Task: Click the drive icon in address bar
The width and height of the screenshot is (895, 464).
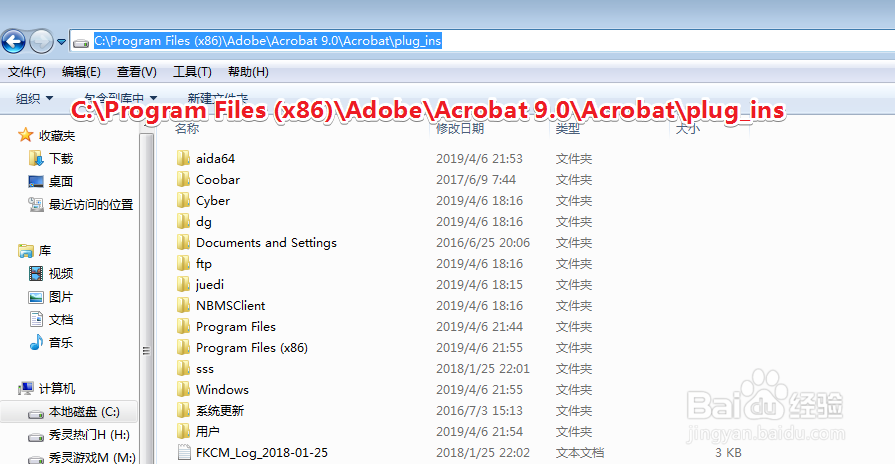Action: coord(82,42)
